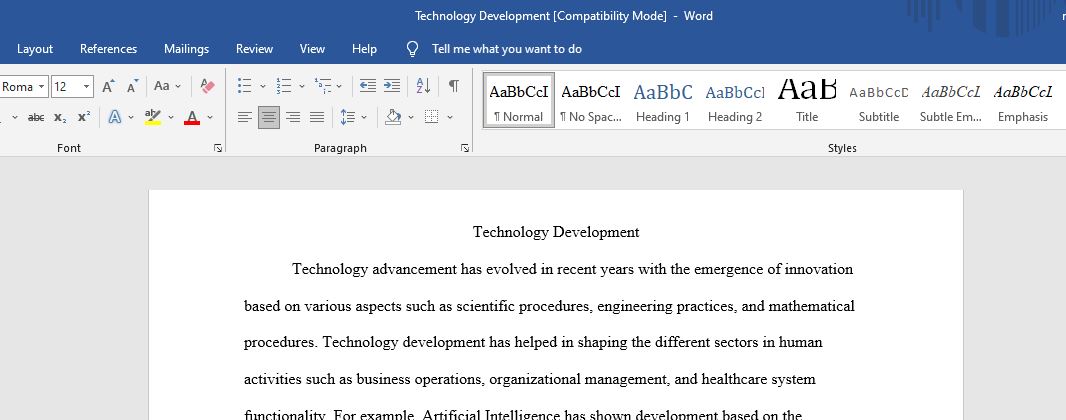Open font name dropdown
The height and width of the screenshot is (420, 1066).
[x=41, y=87]
